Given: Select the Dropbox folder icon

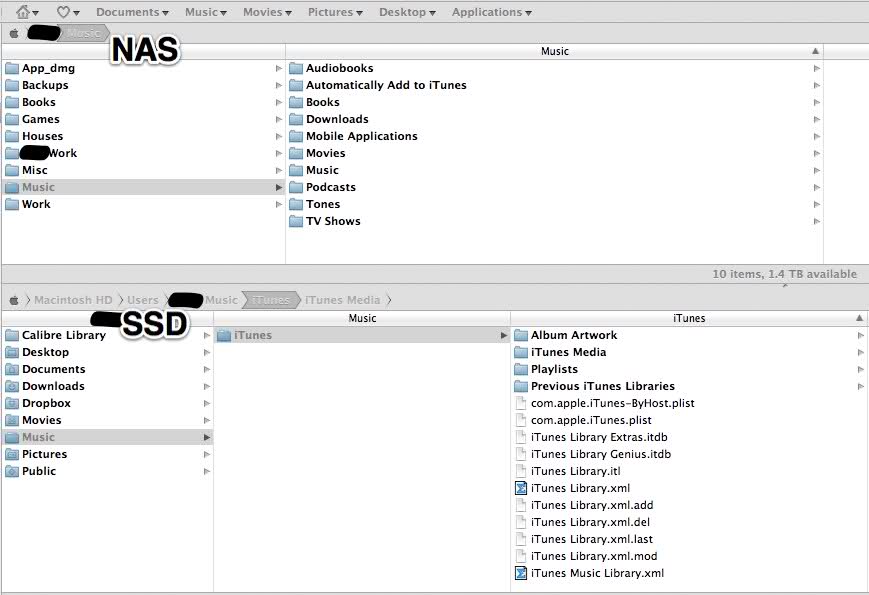Looking at the screenshot, I should (12, 403).
